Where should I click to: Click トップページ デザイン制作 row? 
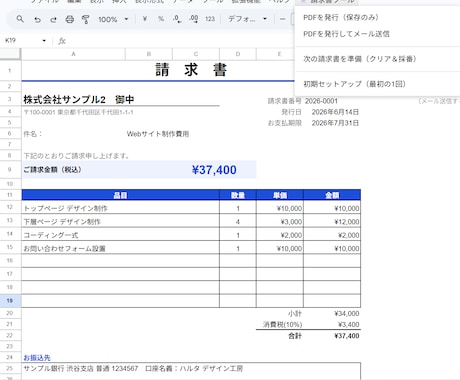[120, 208]
